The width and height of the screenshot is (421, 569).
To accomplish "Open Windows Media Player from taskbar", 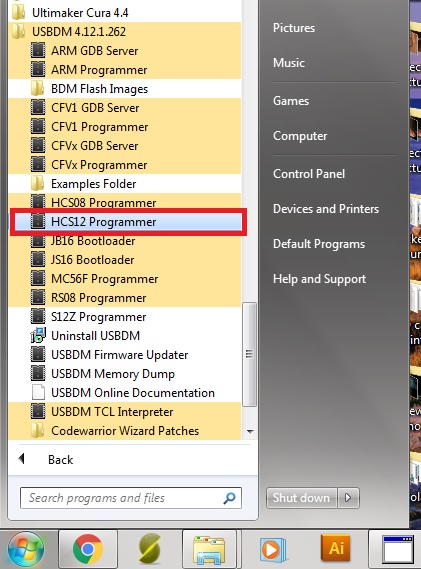I will click(x=273, y=550).
